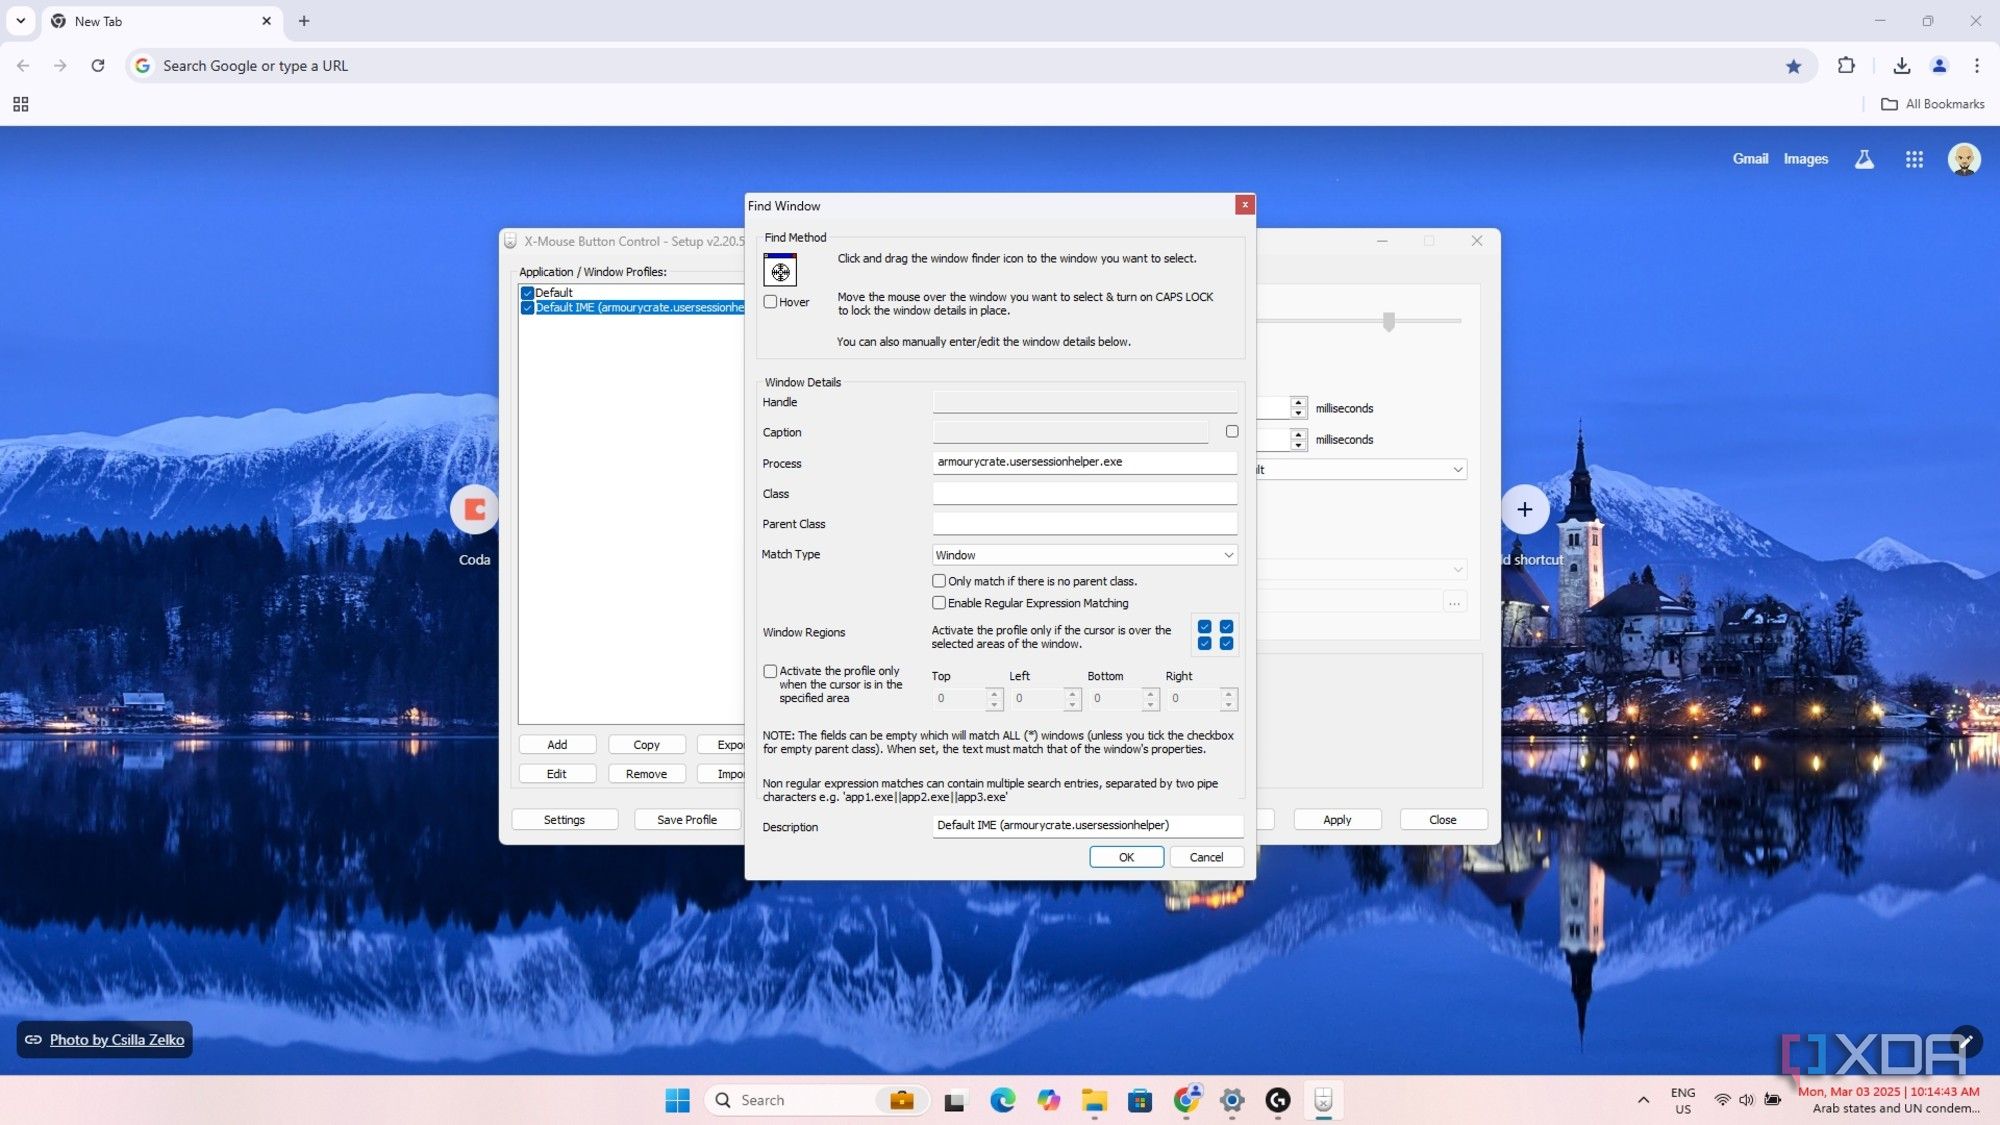Click Settings button in X-Mouse window
This screenshot has width=2000, height=1125.
(x=564, y=820)
